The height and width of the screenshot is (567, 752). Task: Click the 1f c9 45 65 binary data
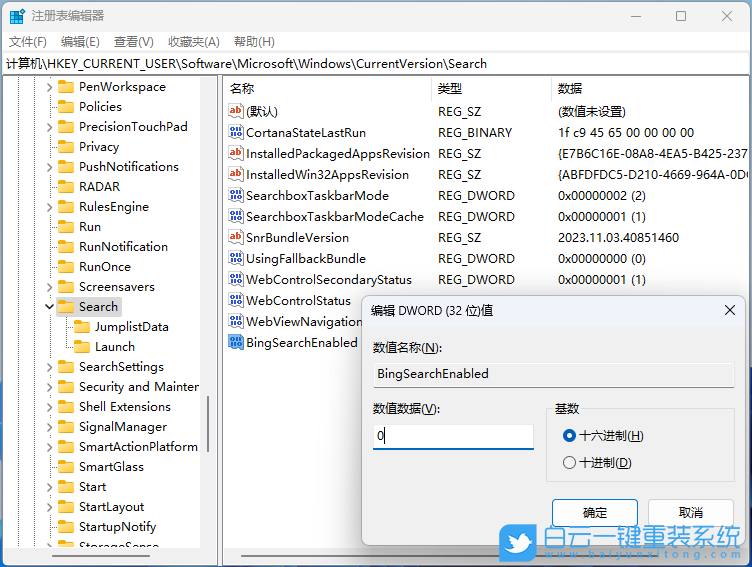coord(626,132)
